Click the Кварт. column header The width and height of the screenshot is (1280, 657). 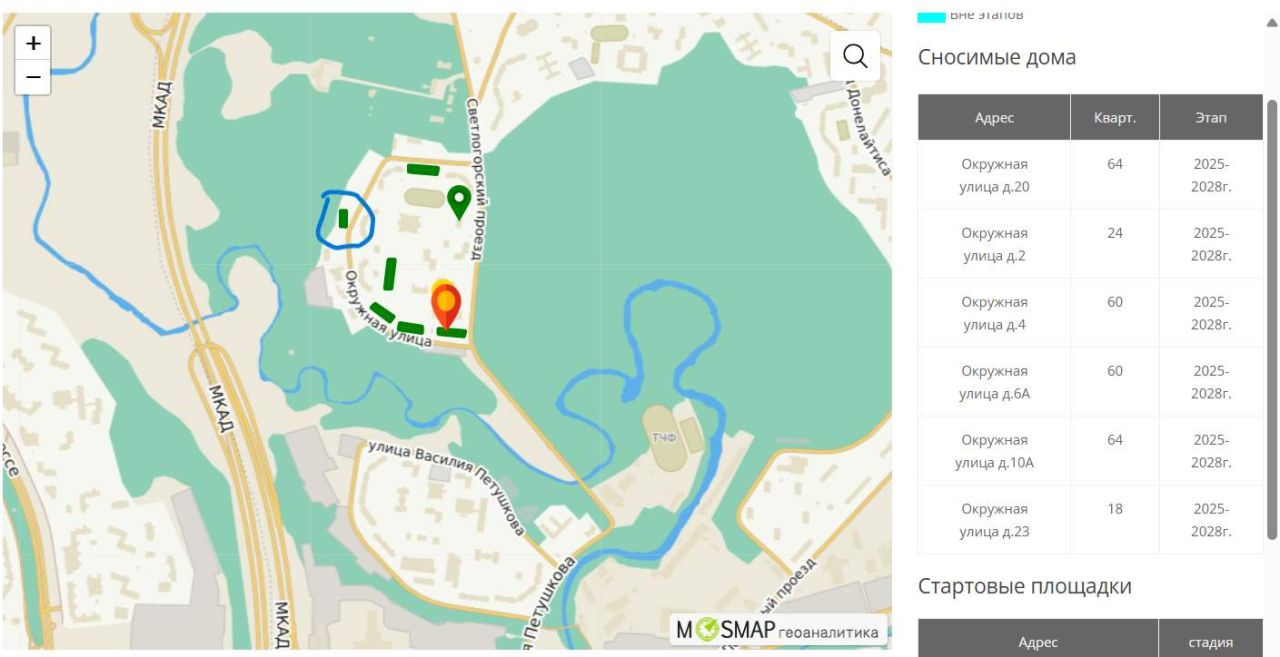click(x=1114, y=118)
